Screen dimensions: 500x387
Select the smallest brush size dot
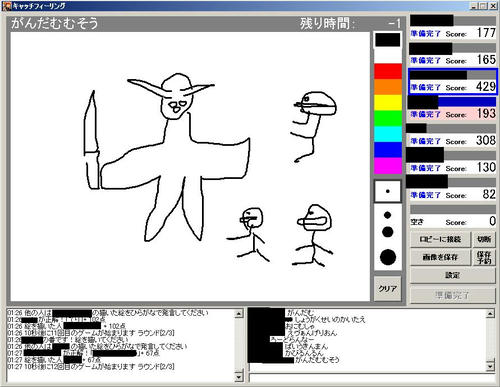click(x=387, y=191)
